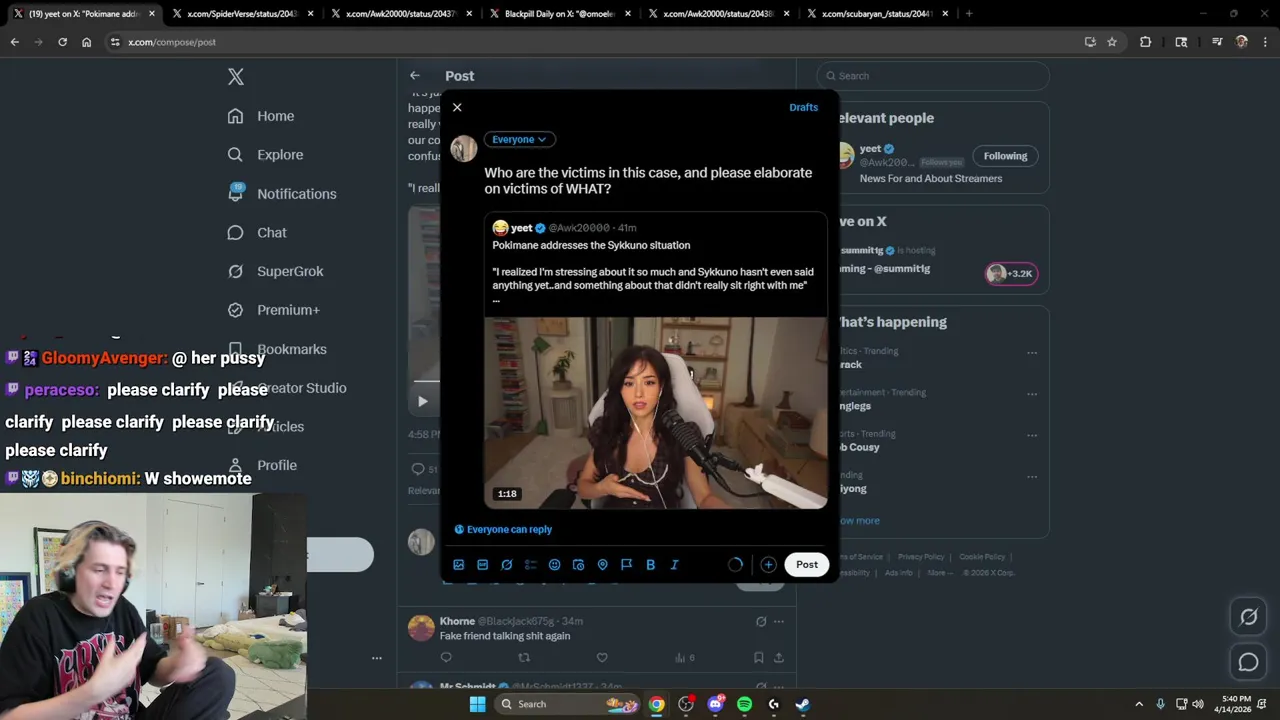Screen dimensions: 1280x720
Task: Share Khorne's reply
Action: pos(779,657)
